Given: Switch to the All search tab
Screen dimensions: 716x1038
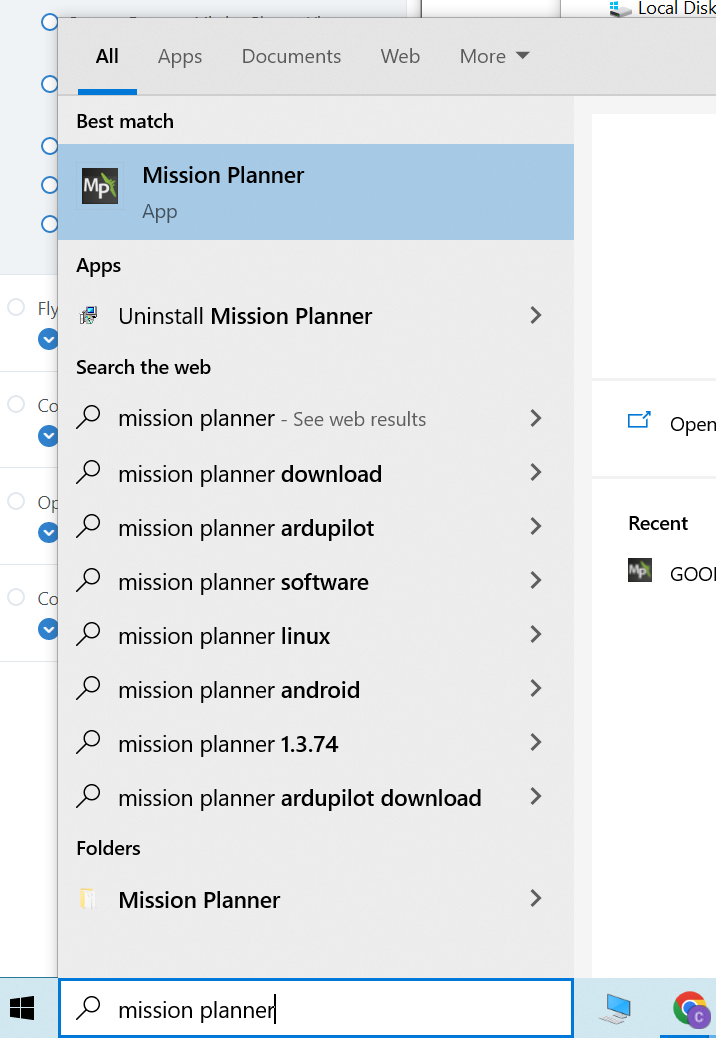Looking at the screenshot, I should pos(107,56).
